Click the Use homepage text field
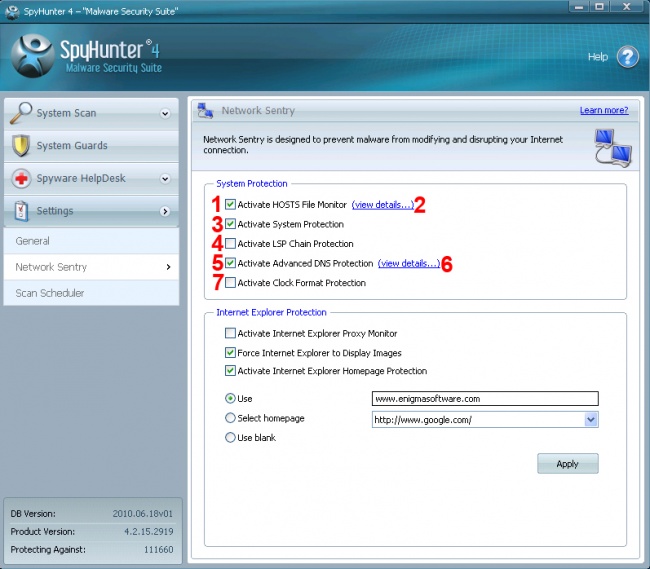Image resolution: width=650 pixels, height=569 pixels. pyautogui.click(x=483, y=398)
